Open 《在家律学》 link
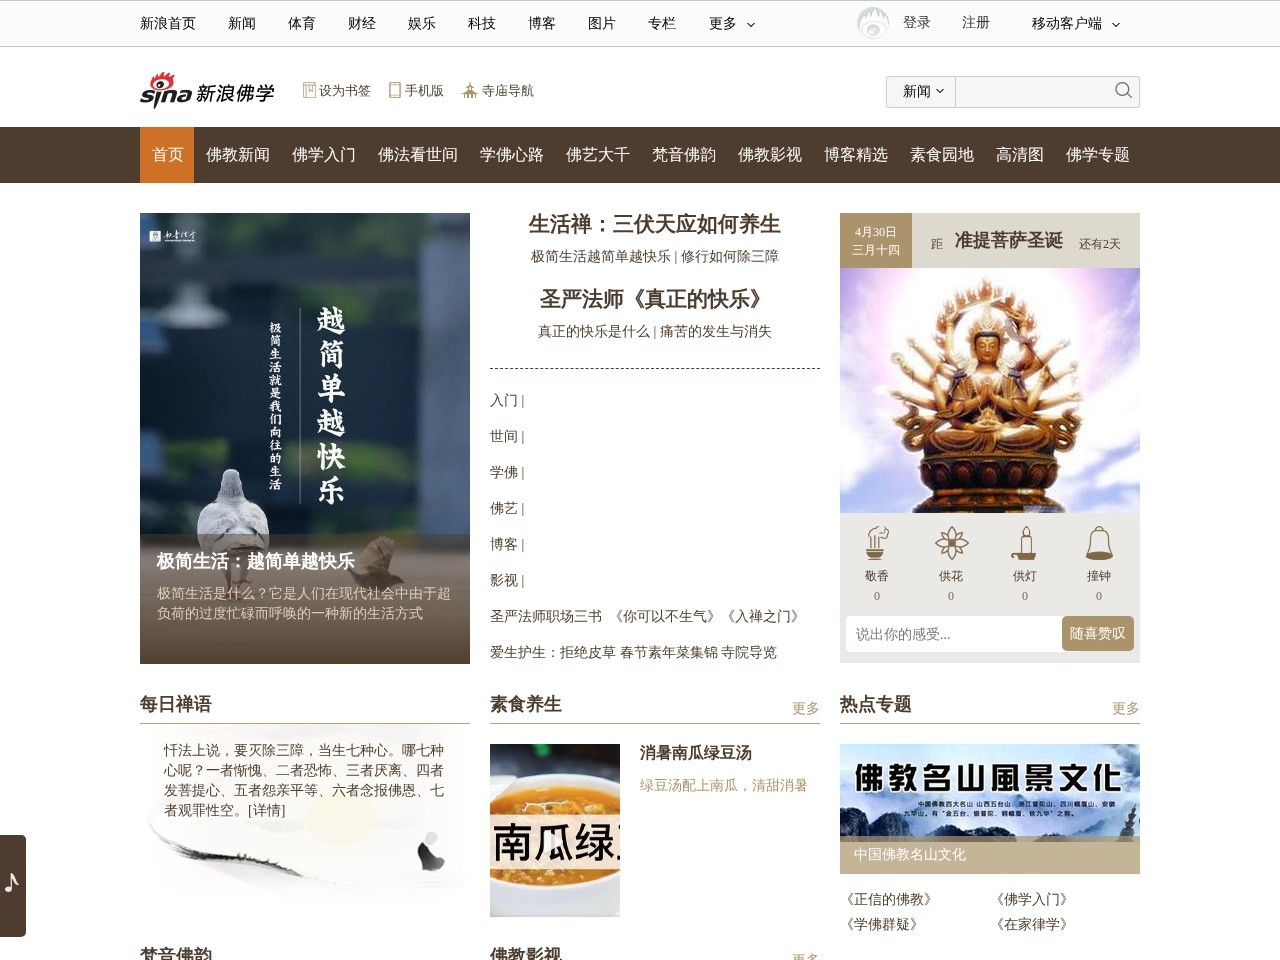The width and height of the screenshot is (1280, 960). 1033,924
